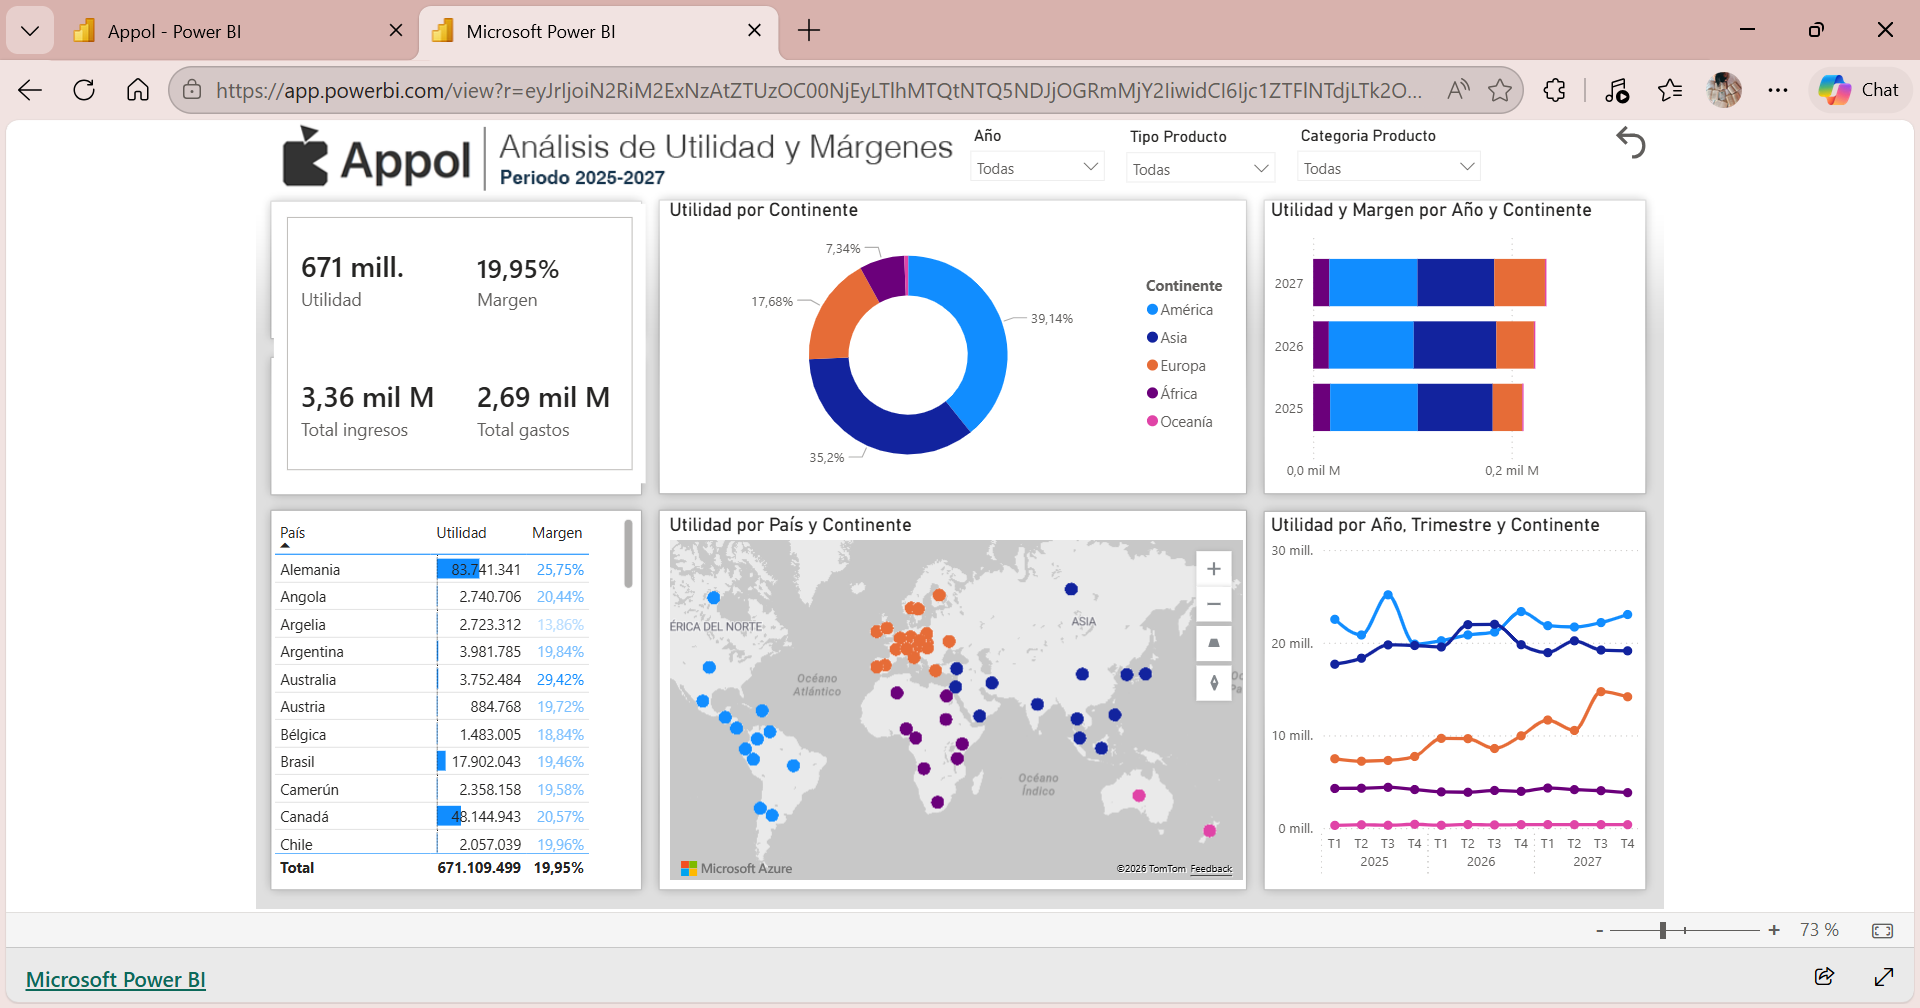Open browser extensions puzzle icon
Viewport: 1920px width, 1008px height.
[x=1554, y=90]
